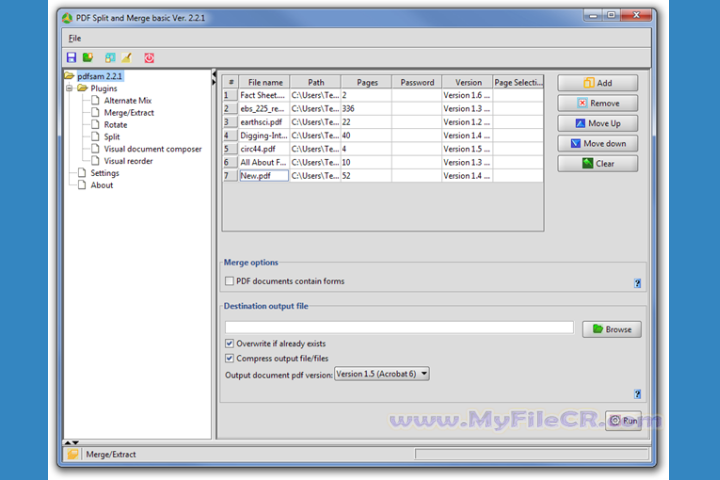Click the Add button
The height and width of the screenshot is (480, 720).
tap(597, 83)
